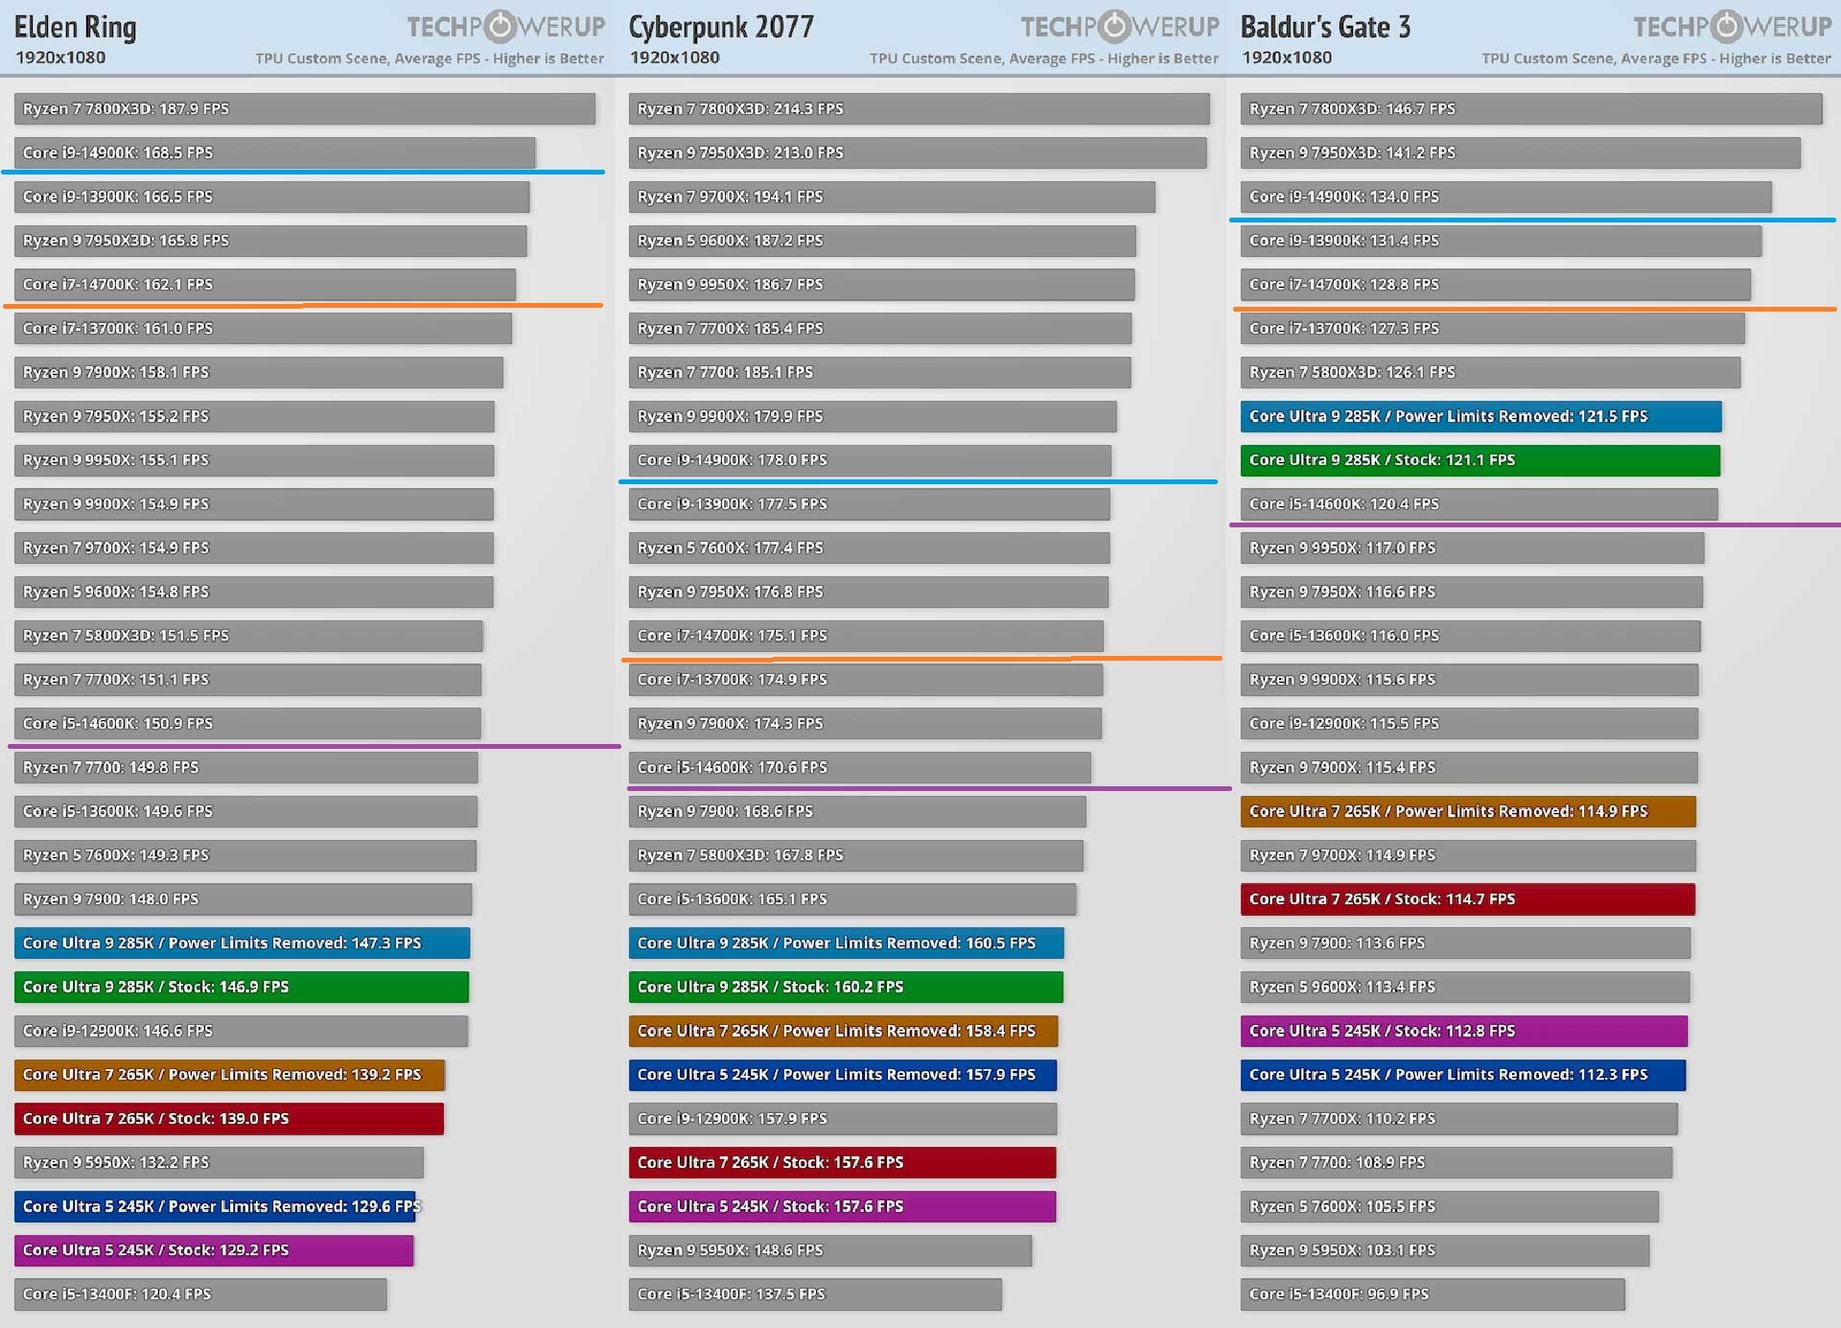This screenshot has height=1328, width=1841.
Task: Click the TechPowerUp power icon above Cyberpunk 2077 chart
Action: (1114, 26)
